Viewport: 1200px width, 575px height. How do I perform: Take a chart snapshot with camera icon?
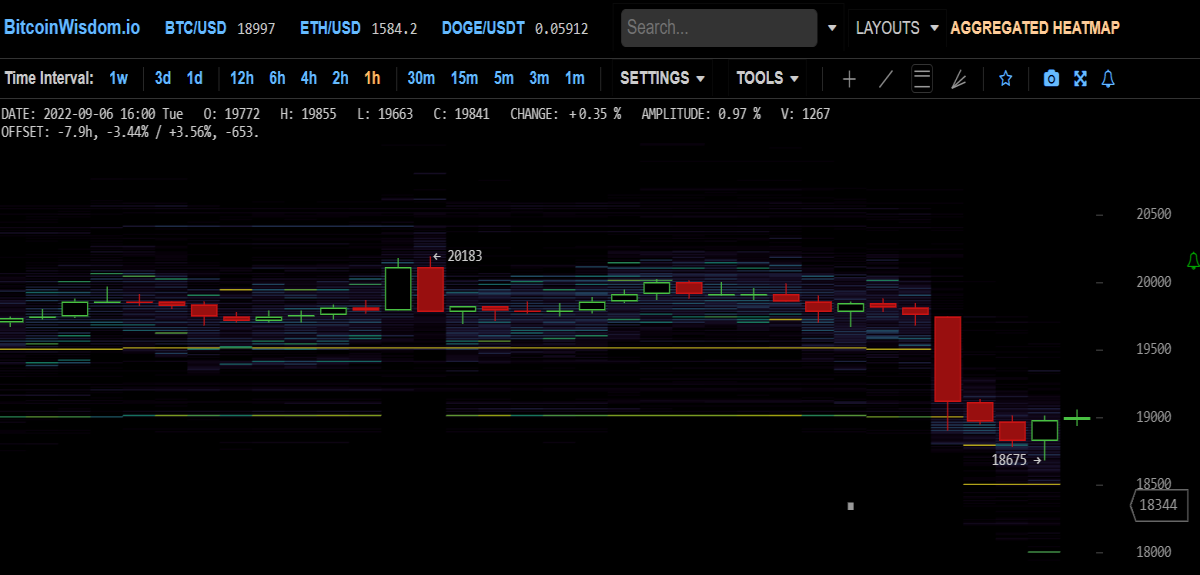1051,79
